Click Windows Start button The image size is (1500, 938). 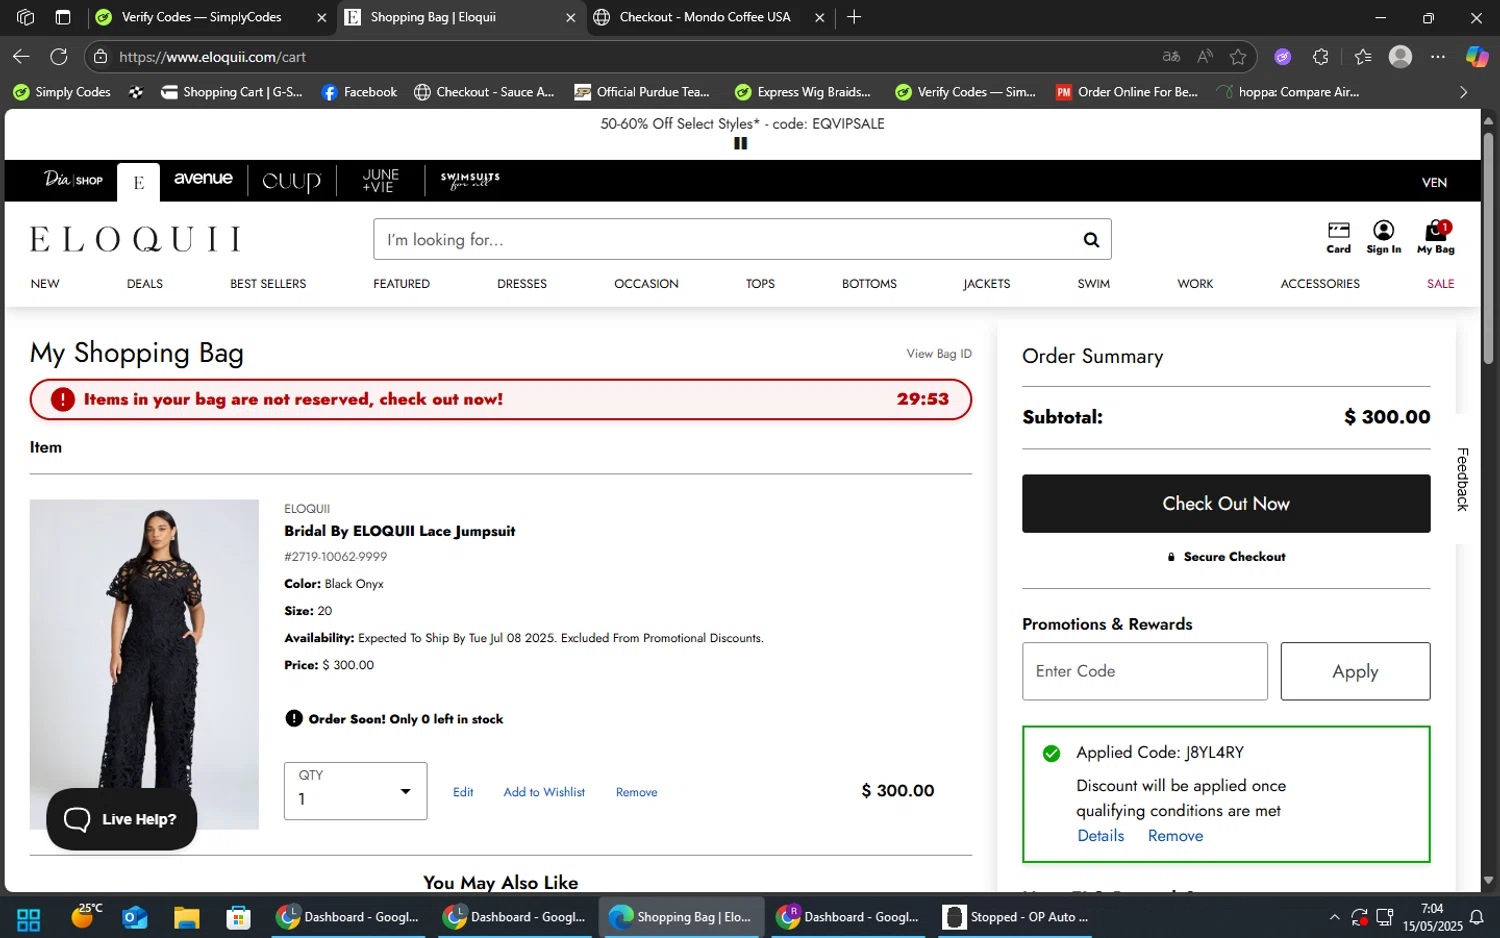tap(29, 918)
